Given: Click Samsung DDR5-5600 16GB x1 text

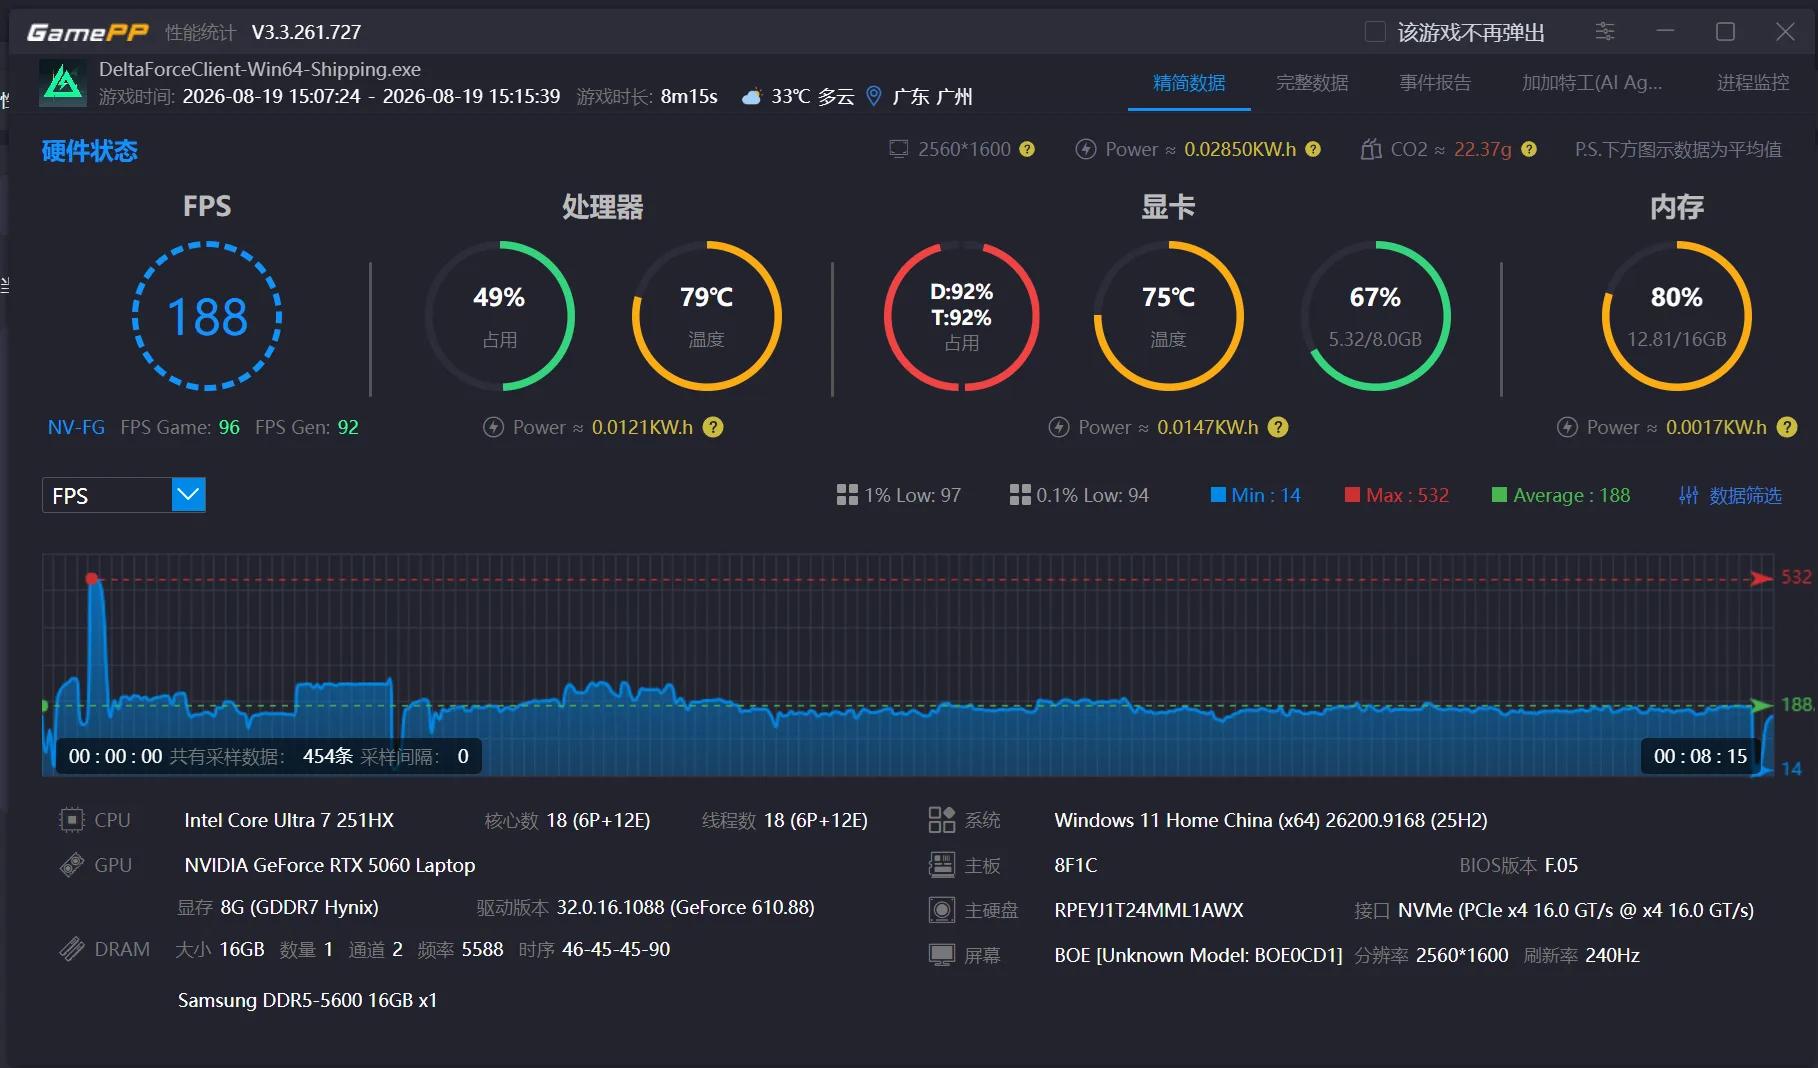Looking at the screenshot, I should [307, 1000].
